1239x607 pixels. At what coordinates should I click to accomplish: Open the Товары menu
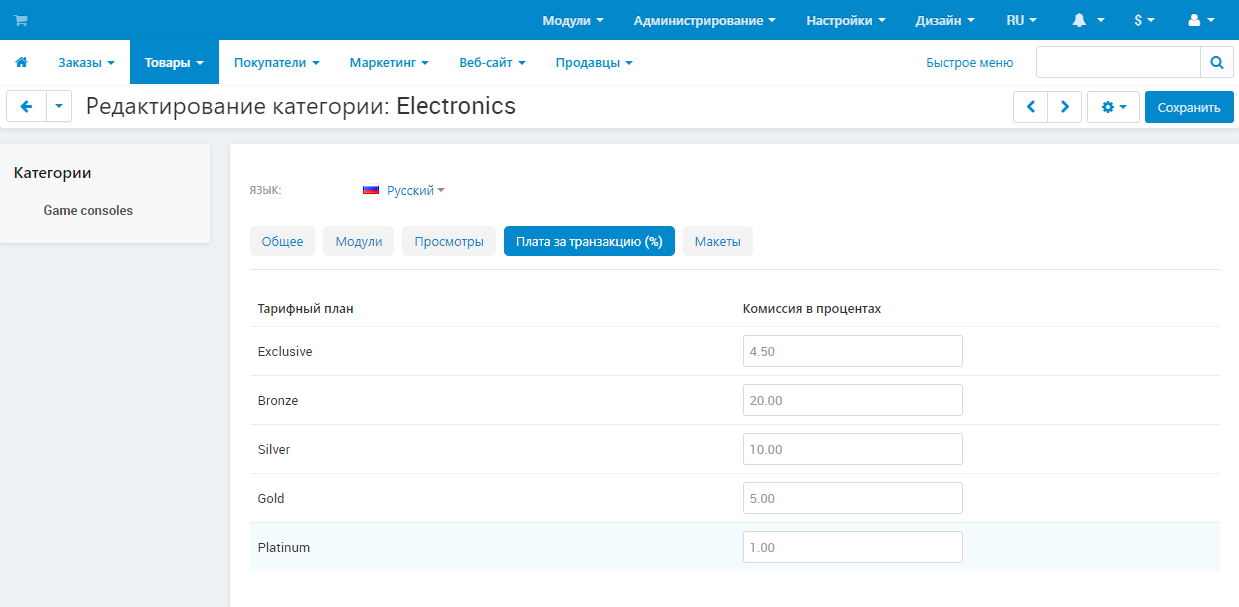pyautogui.click(x=174, y=62)
